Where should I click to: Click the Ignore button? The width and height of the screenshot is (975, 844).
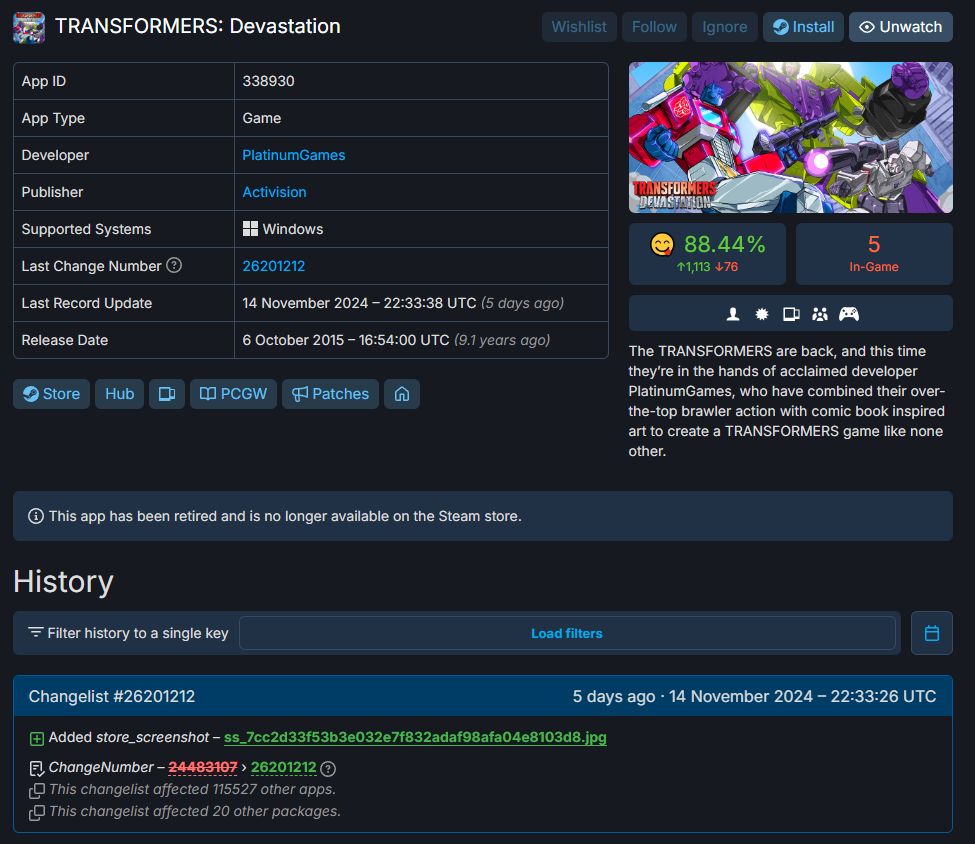coord(724,27)
